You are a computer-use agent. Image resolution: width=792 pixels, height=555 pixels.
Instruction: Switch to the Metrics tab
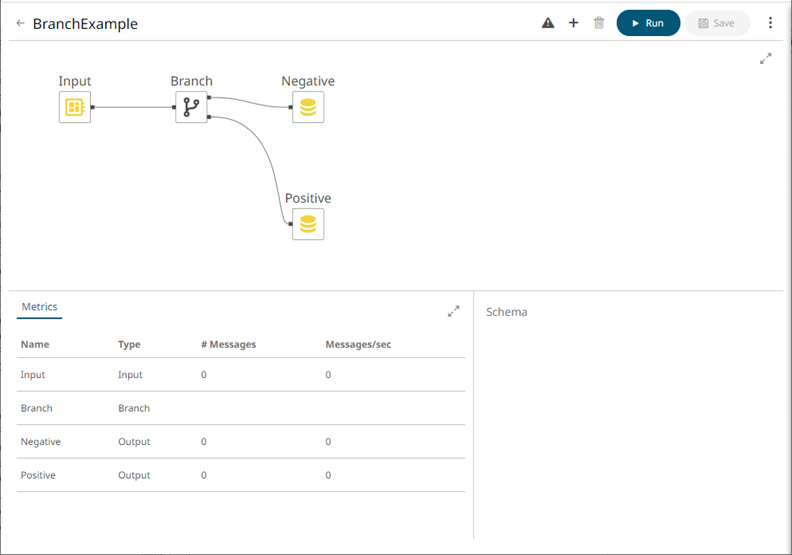pyautogui.click(x=40, y=307)
